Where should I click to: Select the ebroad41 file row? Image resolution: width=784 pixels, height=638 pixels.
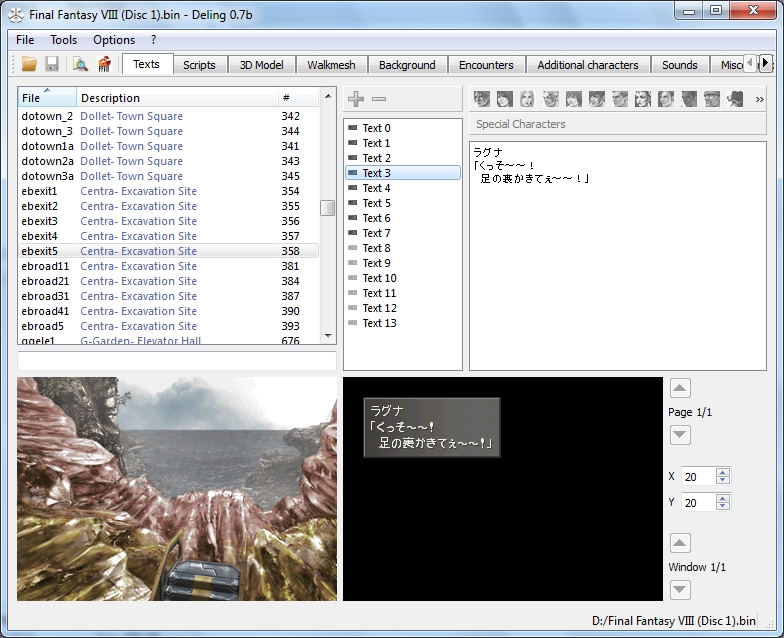[x=168, y=311]
